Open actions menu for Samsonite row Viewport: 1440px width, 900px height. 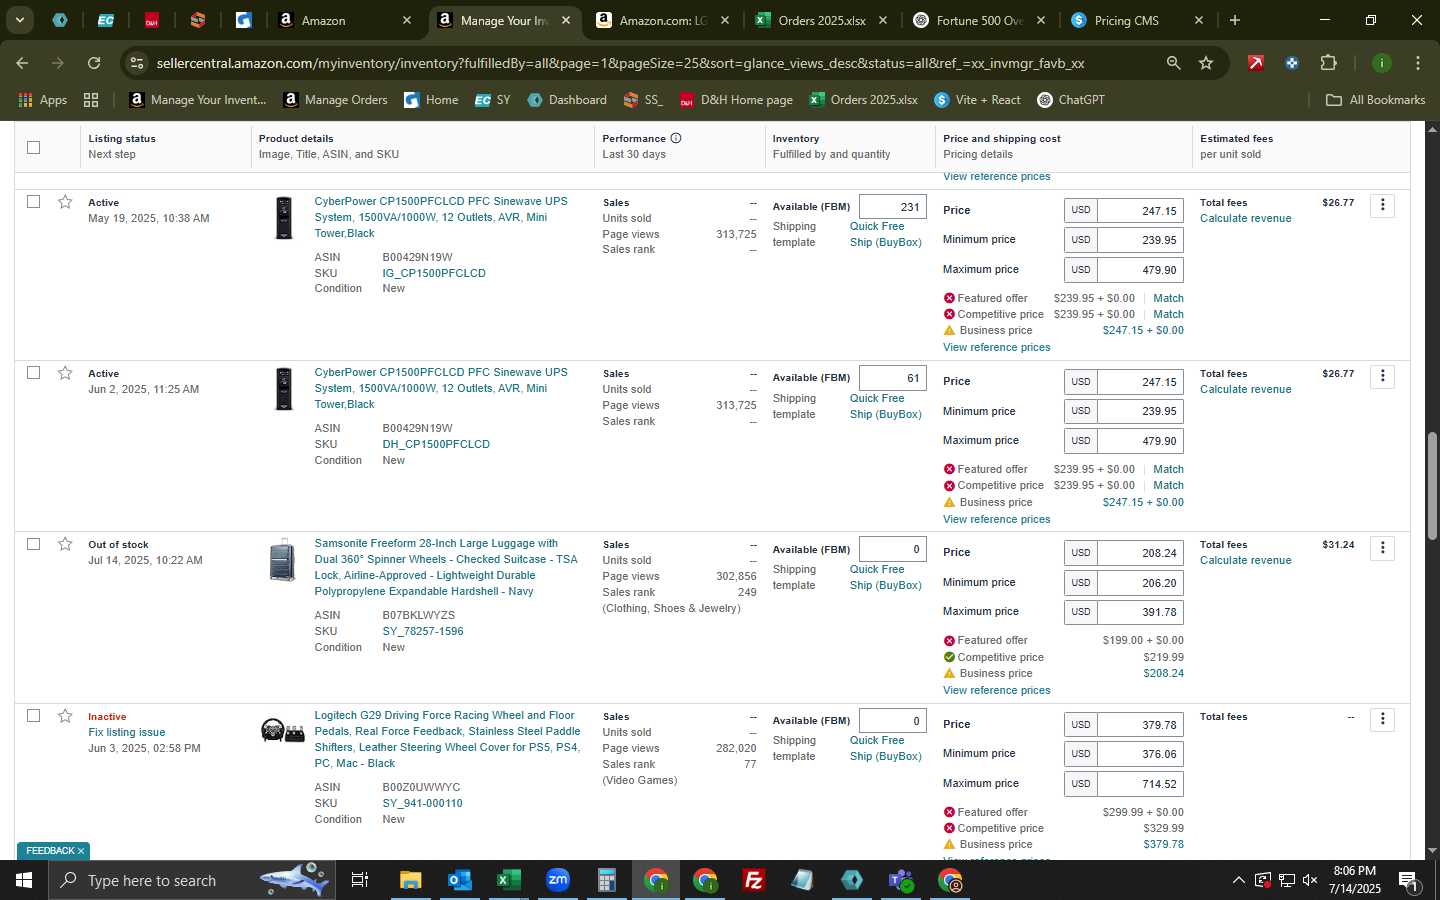[x=1382, y=547]
